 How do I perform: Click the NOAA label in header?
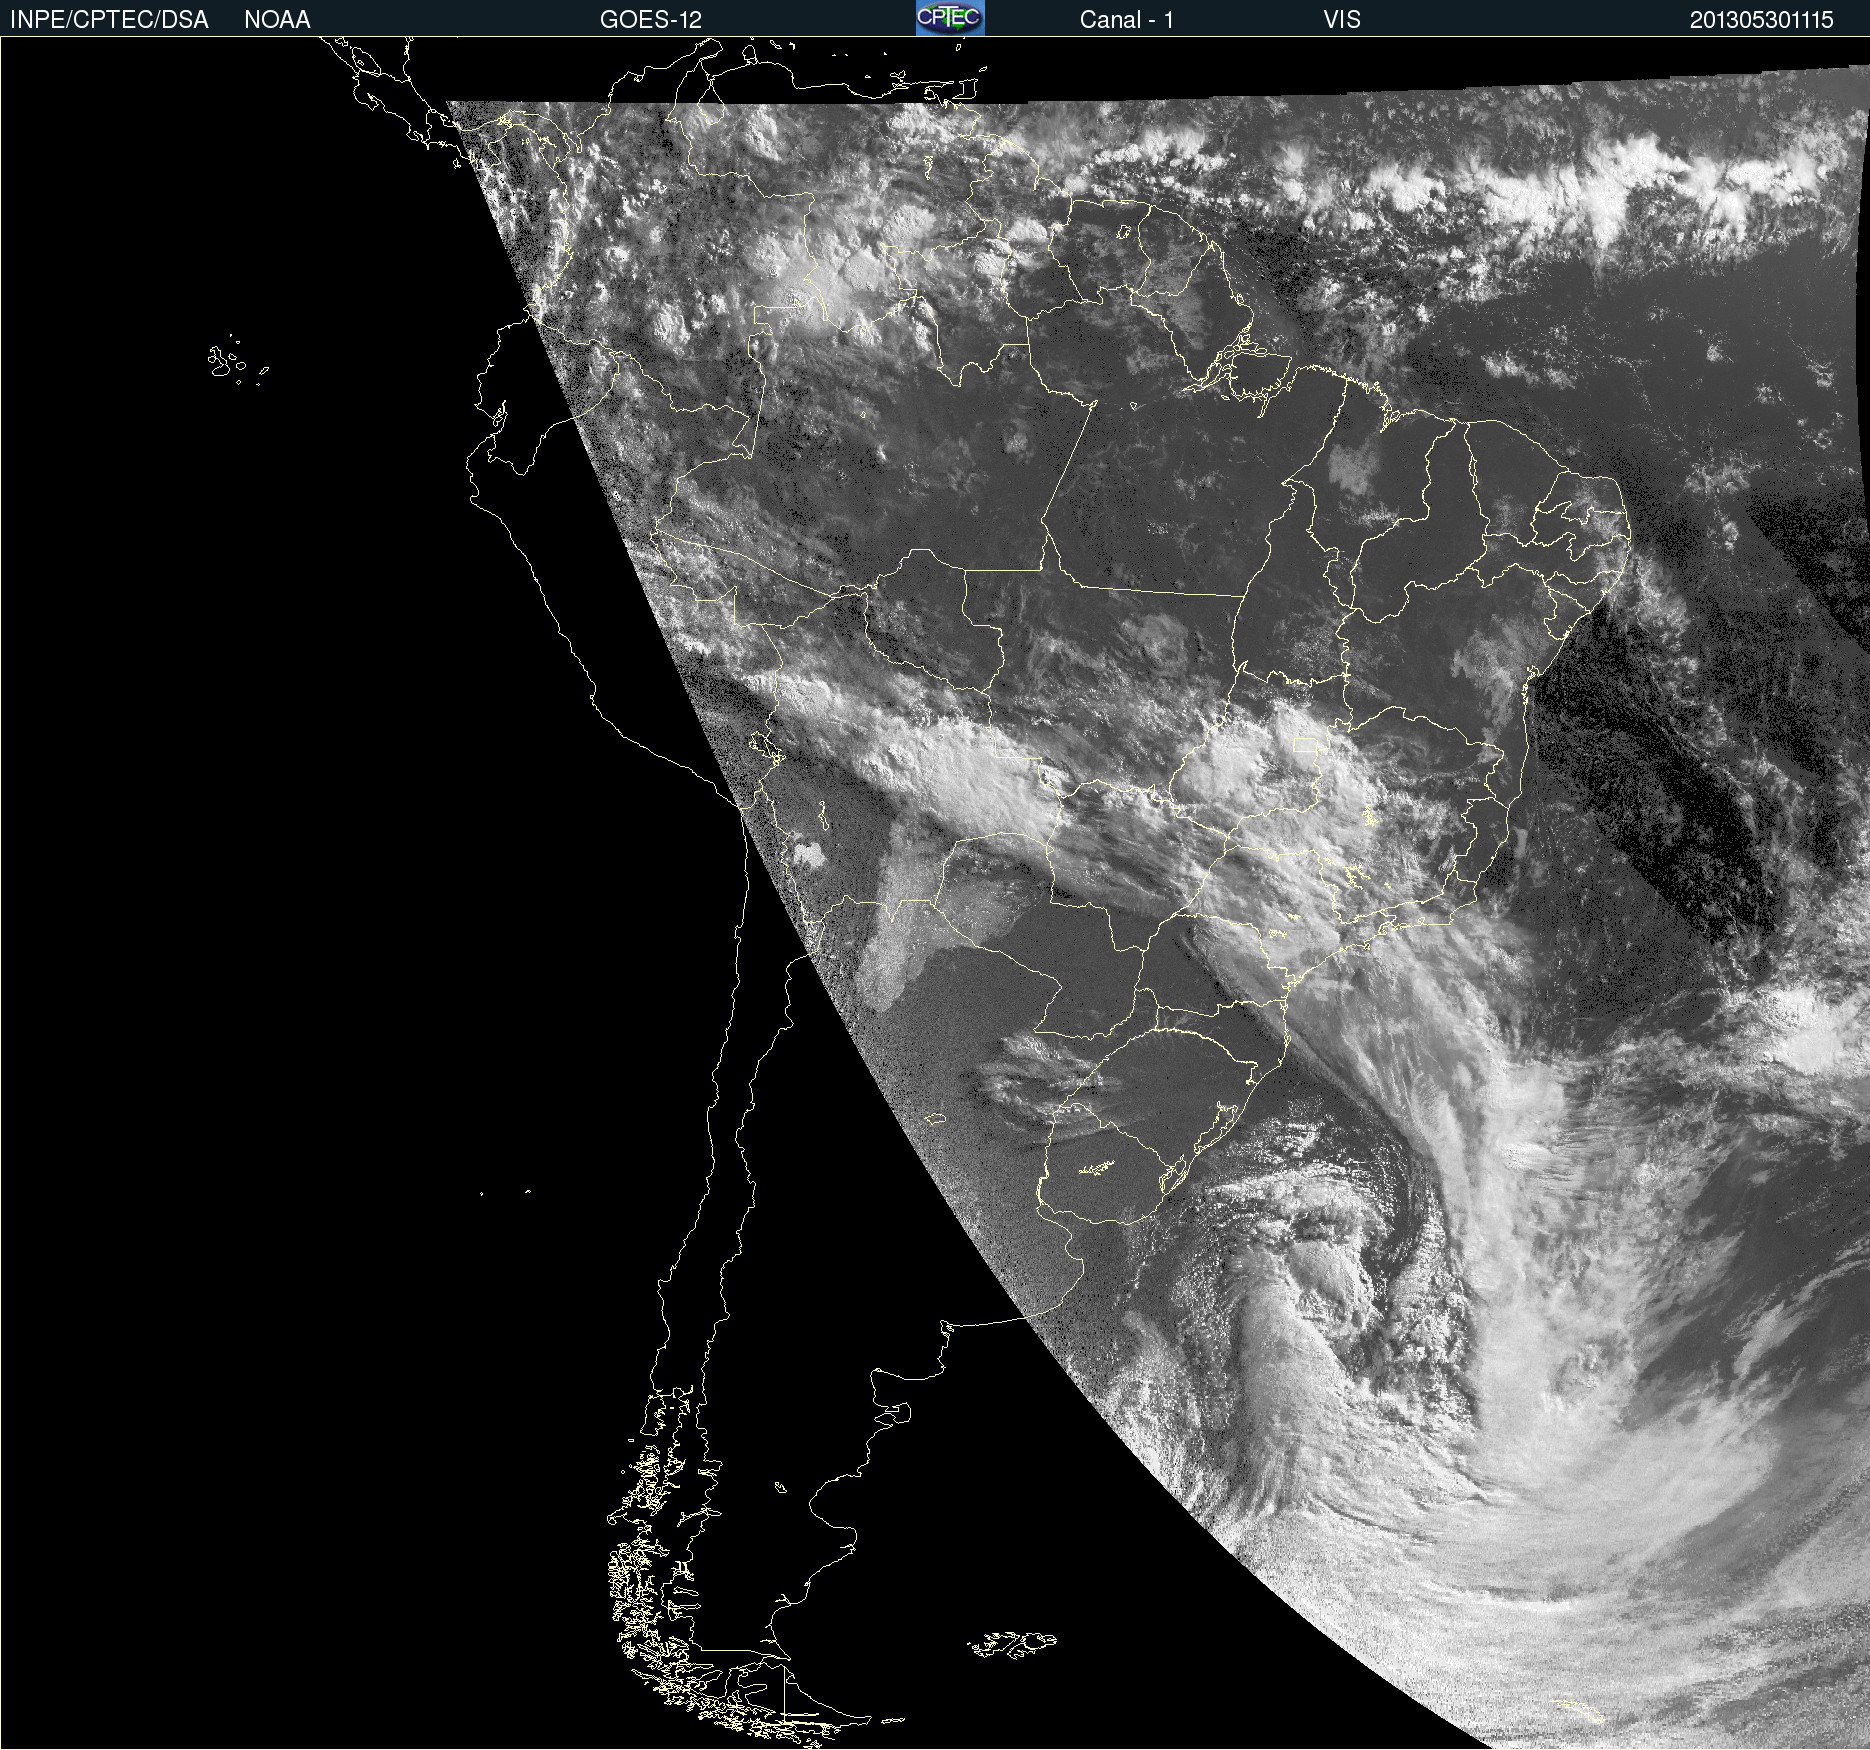point(277,20)
